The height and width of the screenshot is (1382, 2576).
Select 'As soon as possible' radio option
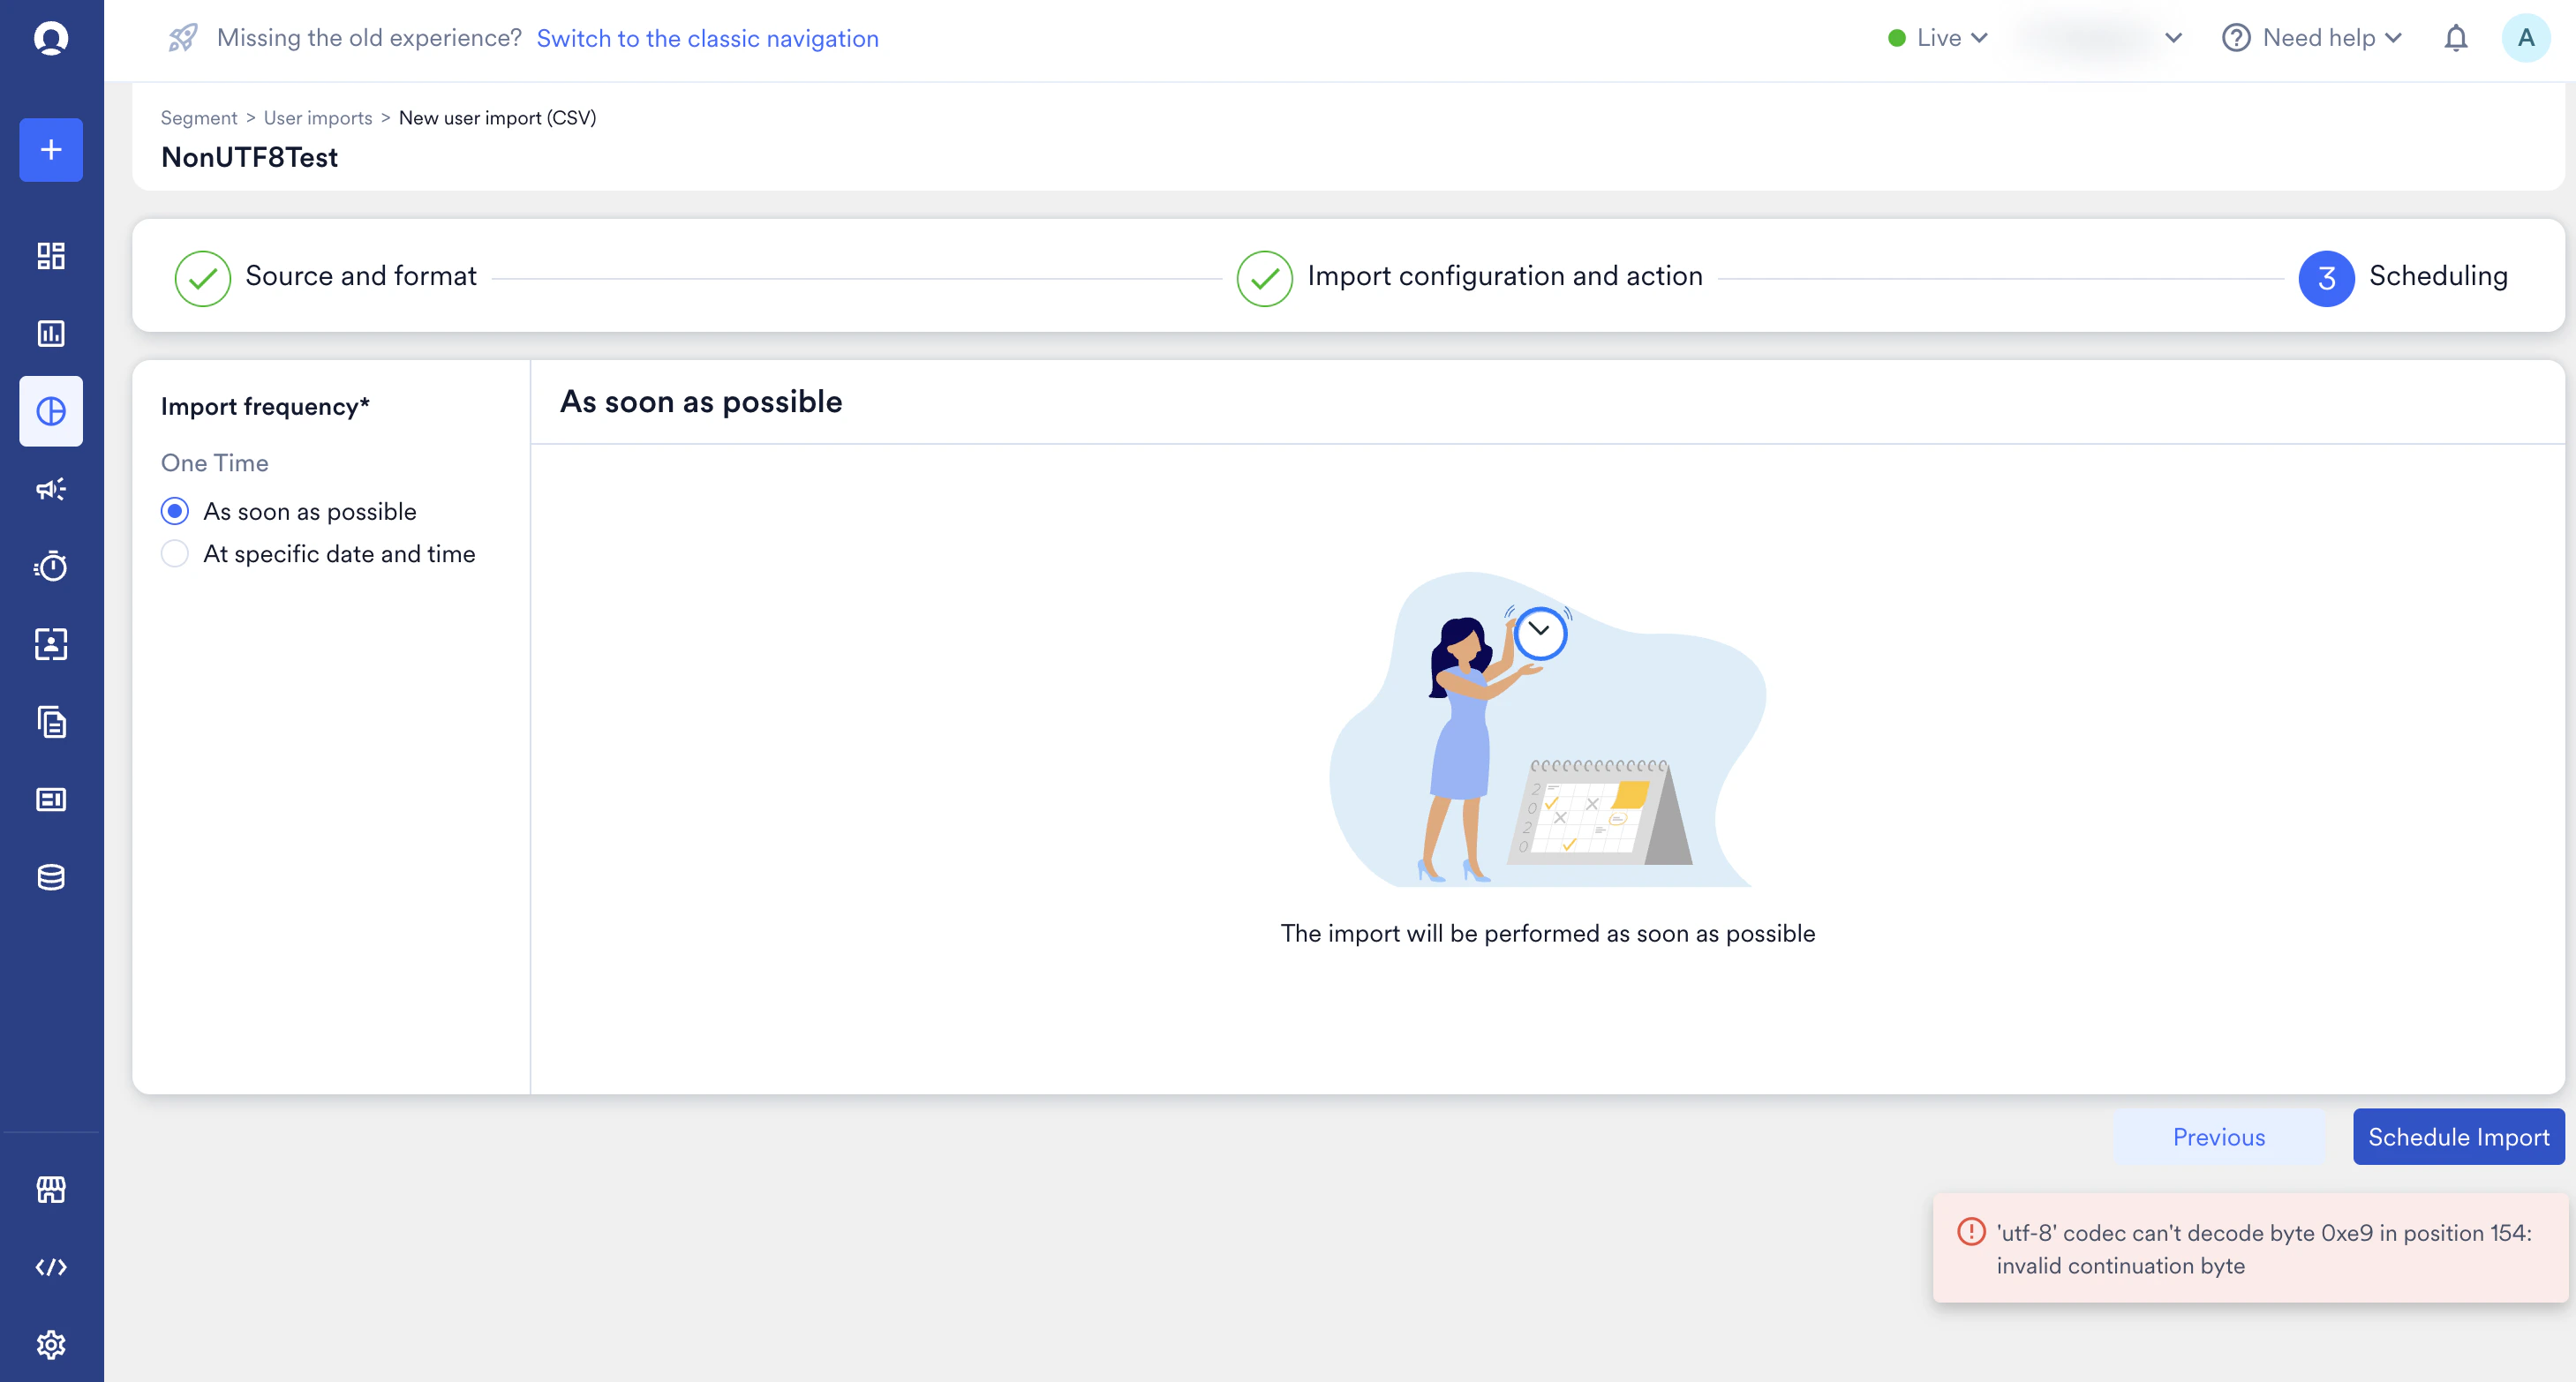(175, 512)
